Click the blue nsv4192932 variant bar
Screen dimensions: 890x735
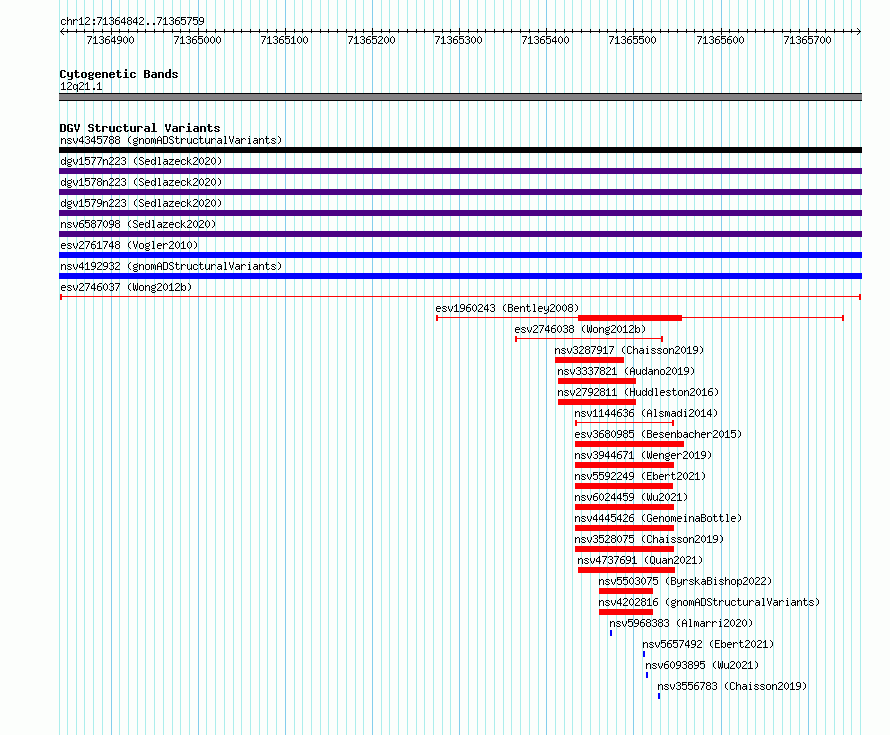tap(460, 276)
